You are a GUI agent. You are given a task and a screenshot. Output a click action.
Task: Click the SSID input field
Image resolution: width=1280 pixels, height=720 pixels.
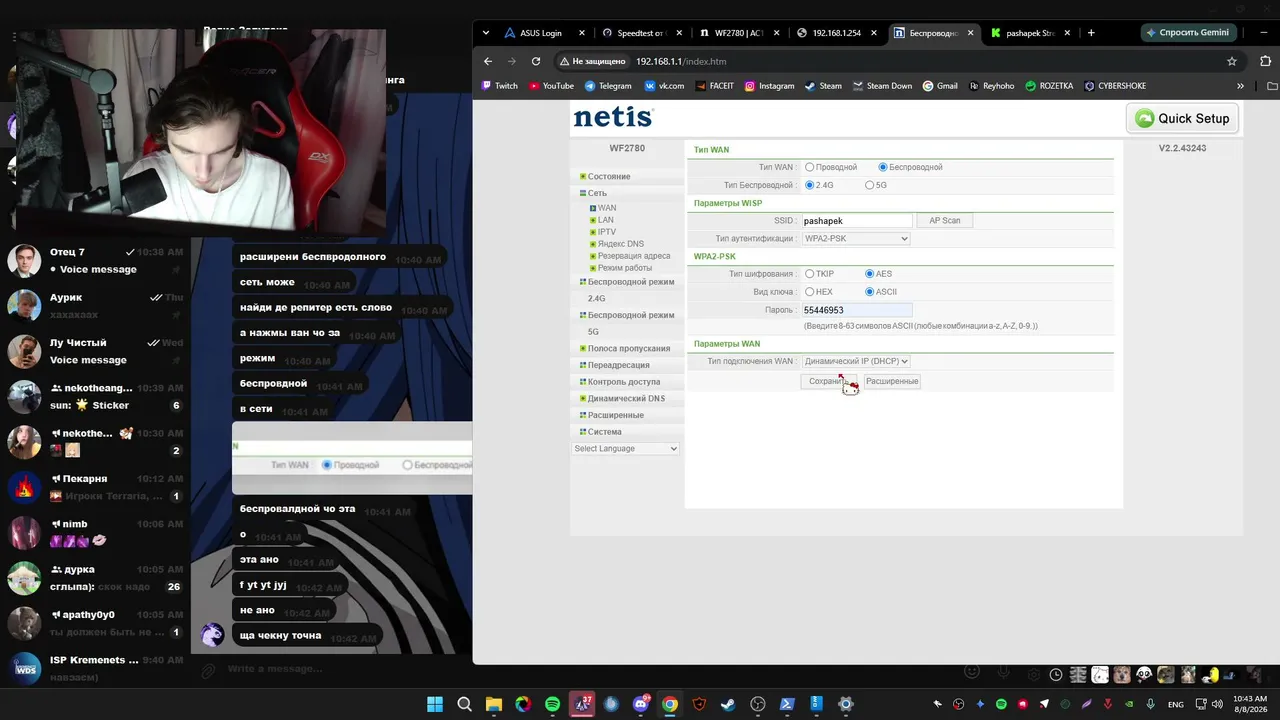(x=857, y=220)
